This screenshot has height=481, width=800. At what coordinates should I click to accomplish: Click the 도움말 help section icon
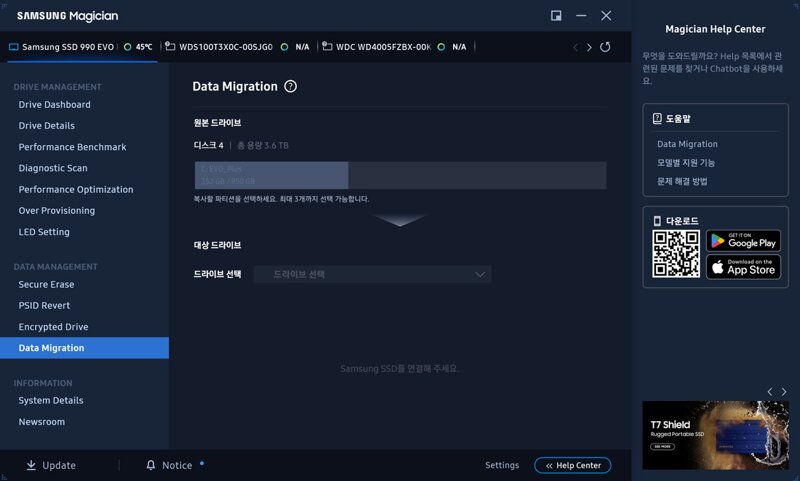657,119
